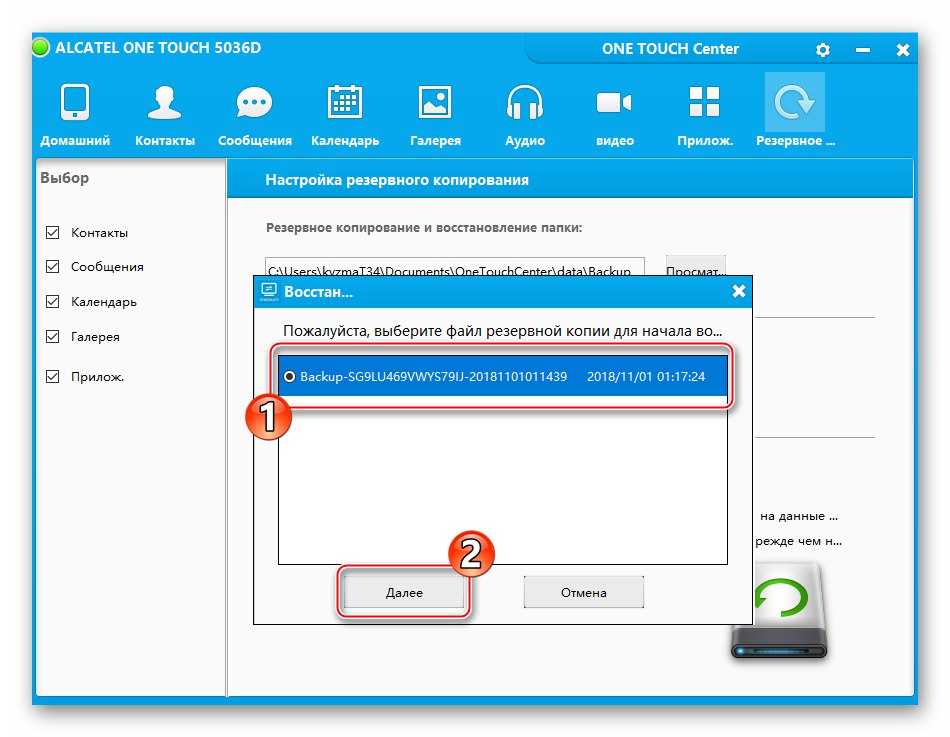This screenshot has width=950, height=737.
Task: Open the видео section
Action: pyautogui.click(x=614, y=114)
